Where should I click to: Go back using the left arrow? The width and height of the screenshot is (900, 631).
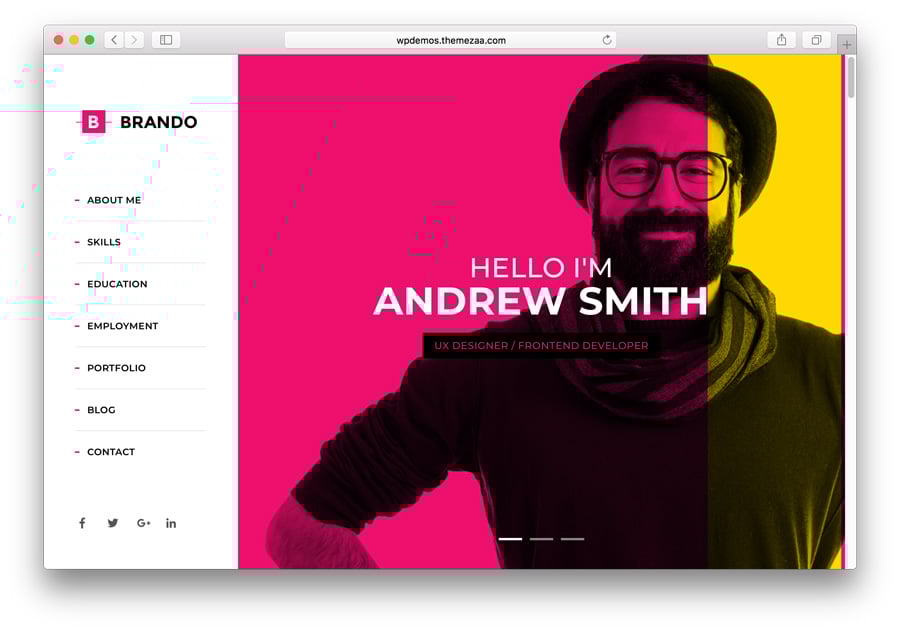pos(113,40)
